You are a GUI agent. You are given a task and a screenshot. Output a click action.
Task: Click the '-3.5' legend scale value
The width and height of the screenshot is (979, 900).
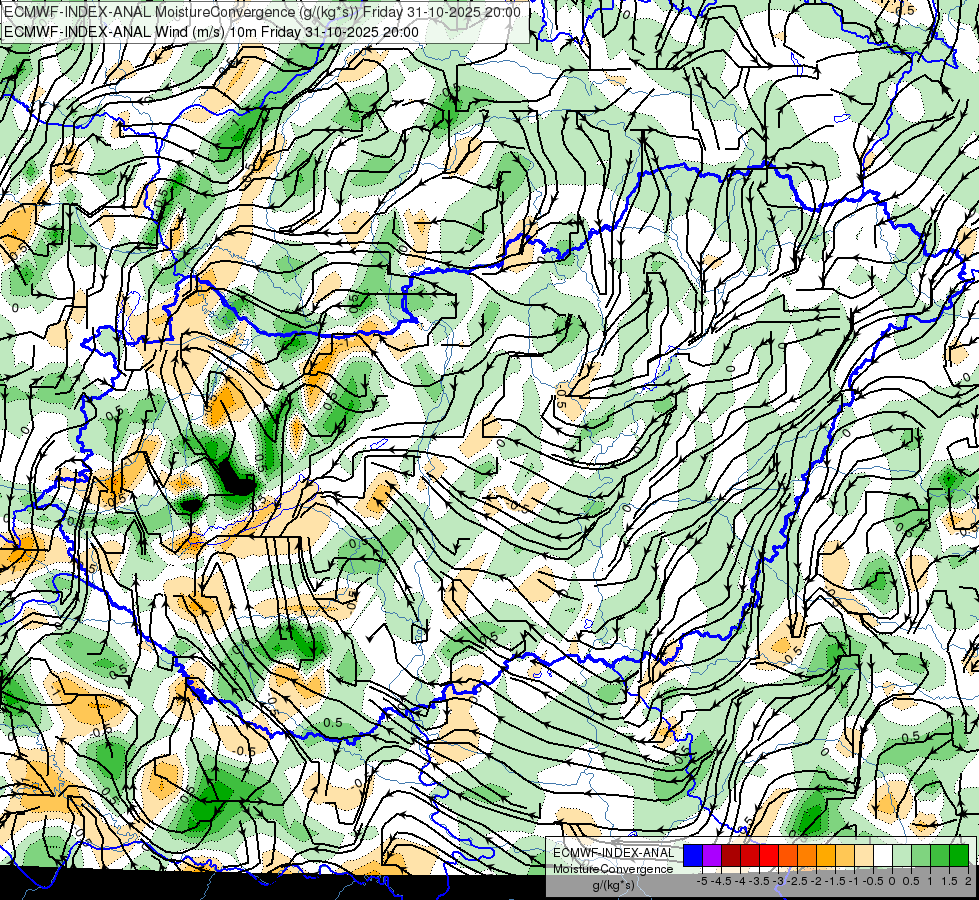[759, 881]
